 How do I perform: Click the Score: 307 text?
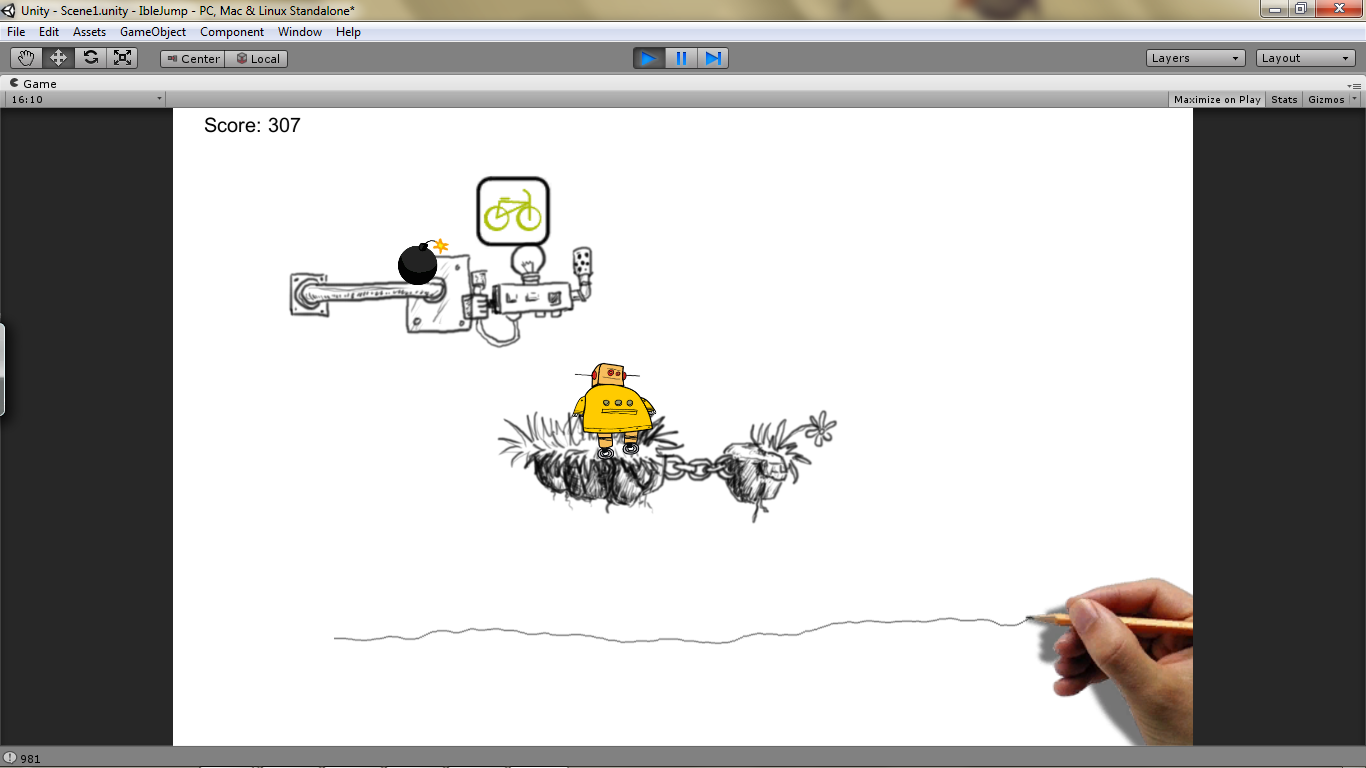(x=252, y=125)
